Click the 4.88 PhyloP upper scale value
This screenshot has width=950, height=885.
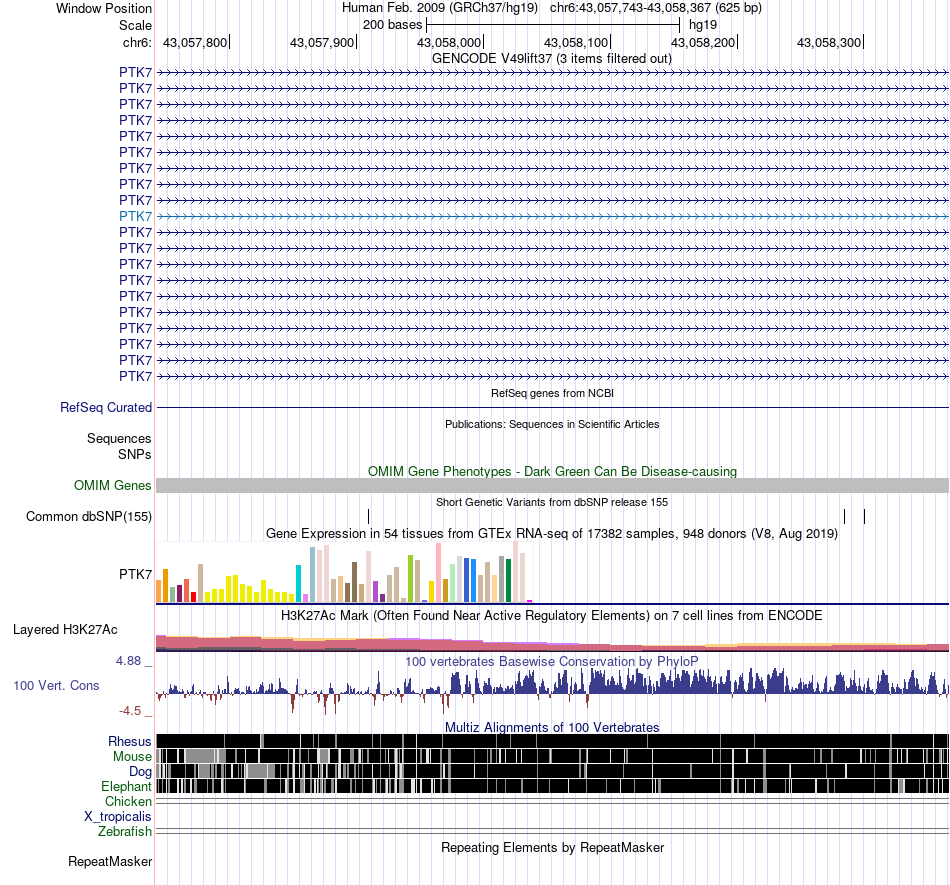point(128,661)
